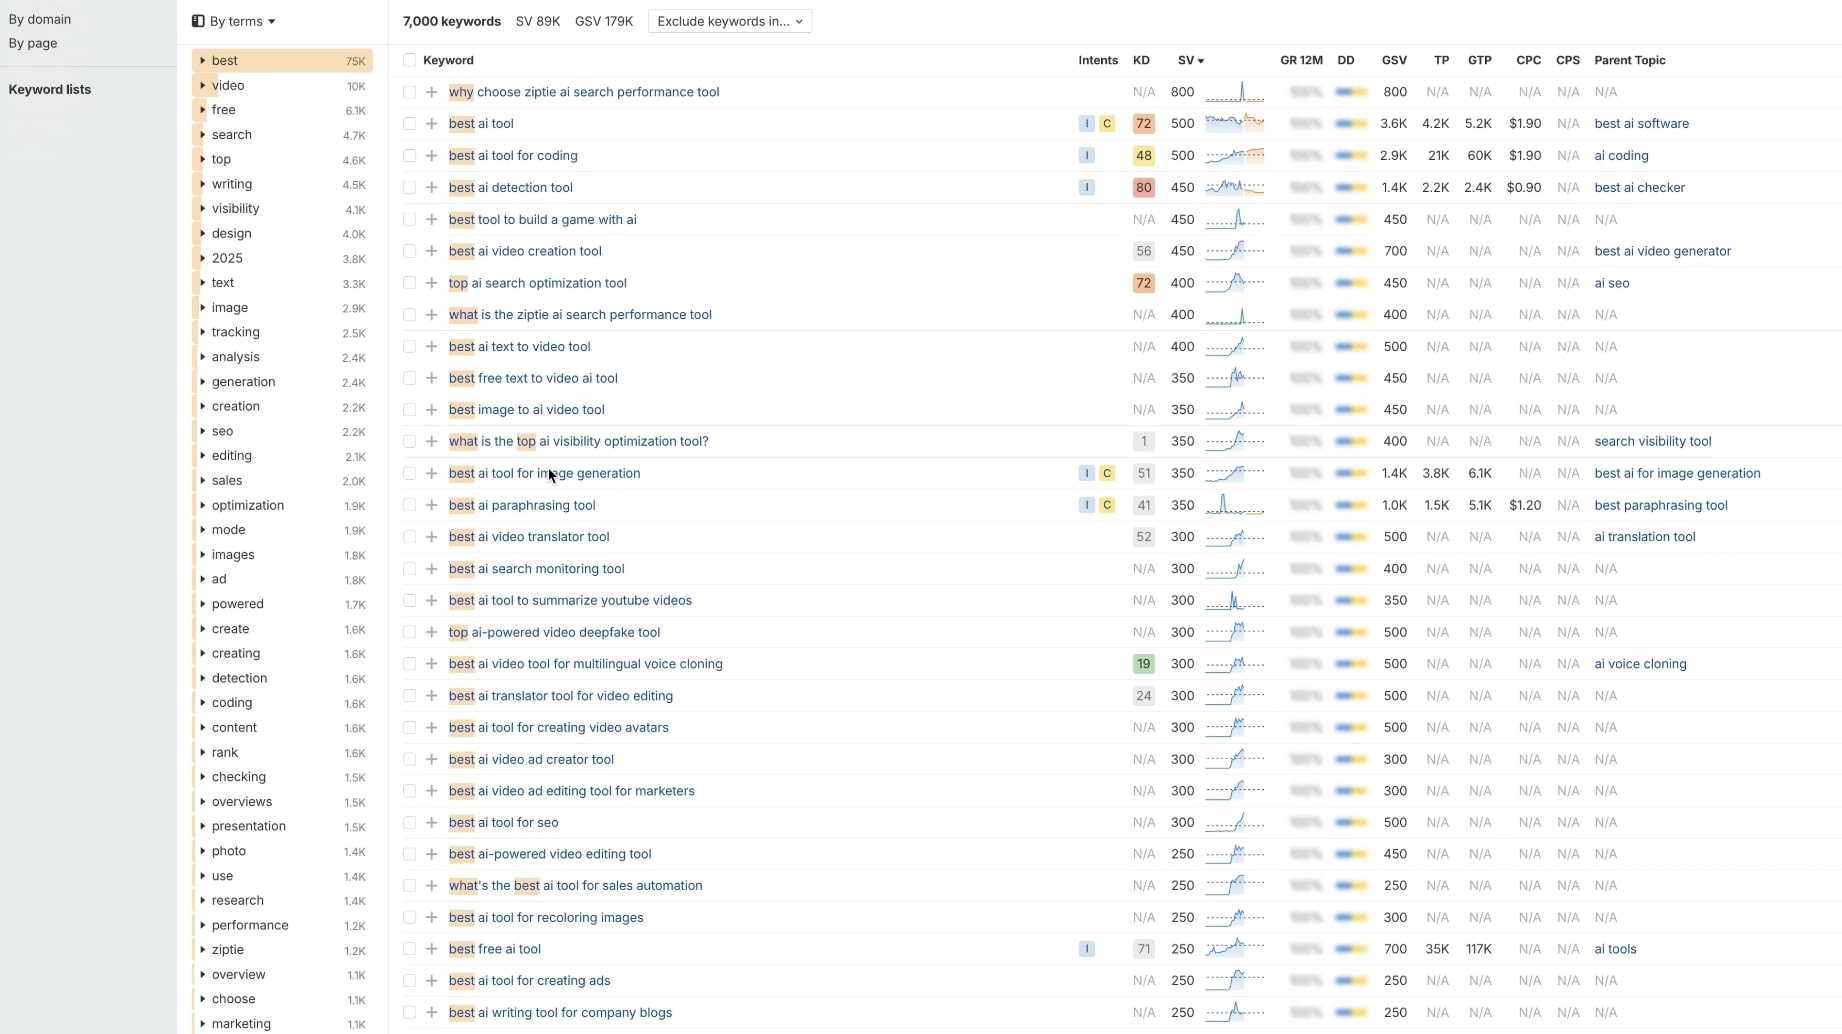Image resolution: width=1842 pixels, height=1034 pixels.
Task: Switch to the "By domain" view
Action: pos(41,19)
